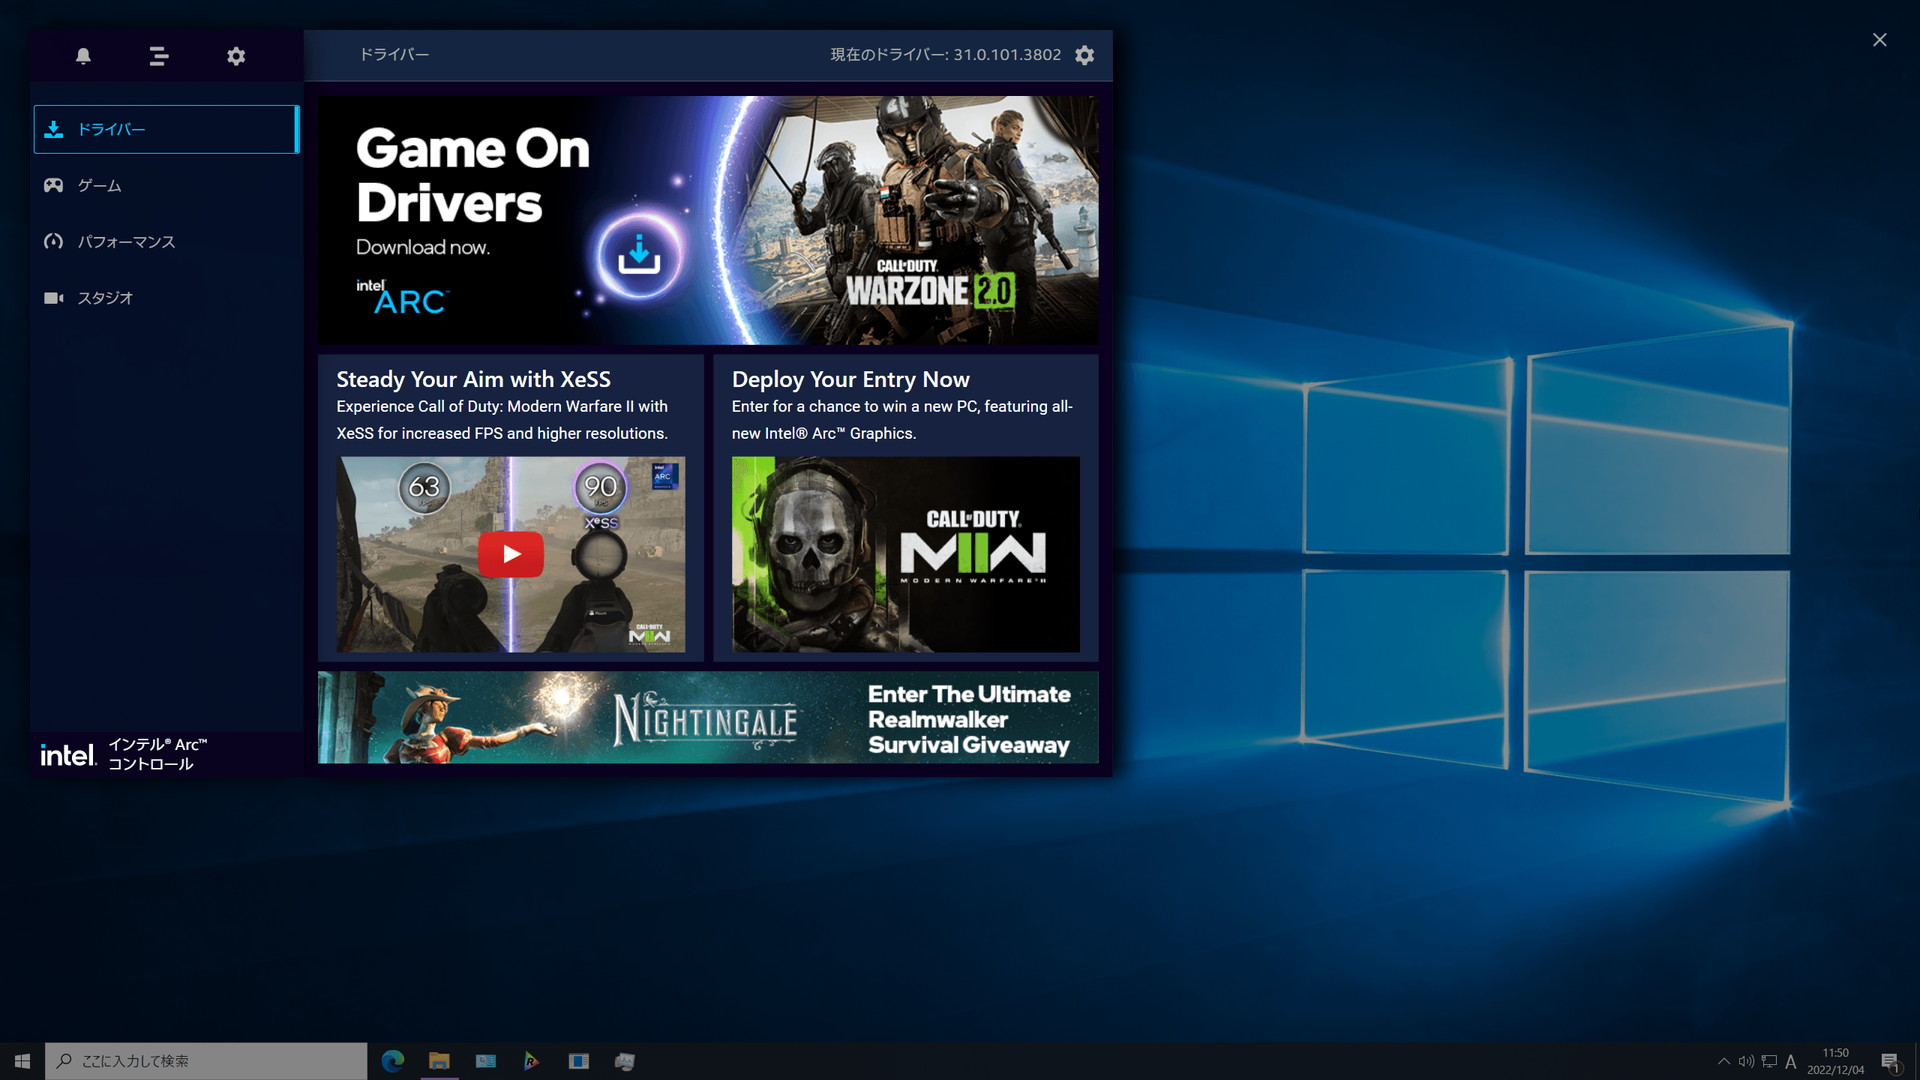Viewport: 1920px width, 1080px height.
Task: Open the monitor chart app on taskbar
Action: coord(625,1061)
